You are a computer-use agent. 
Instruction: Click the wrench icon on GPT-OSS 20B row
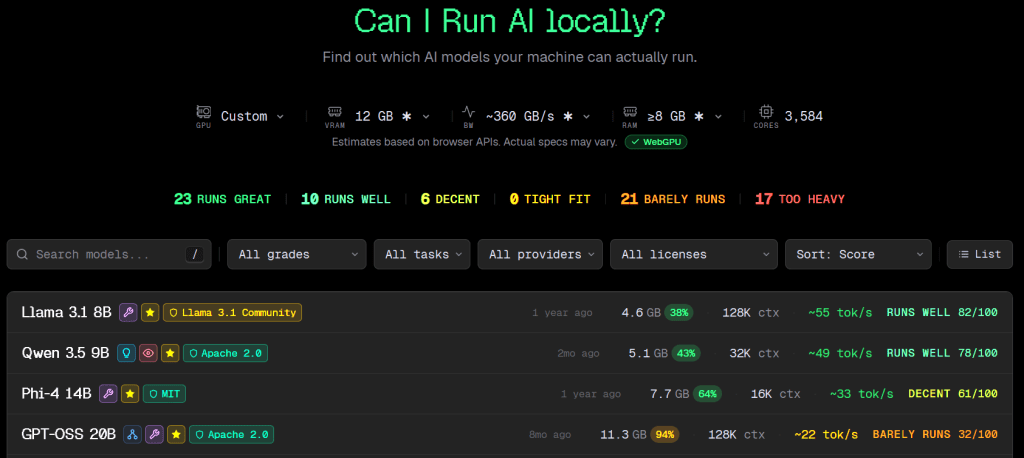click(x=154, y=434)
